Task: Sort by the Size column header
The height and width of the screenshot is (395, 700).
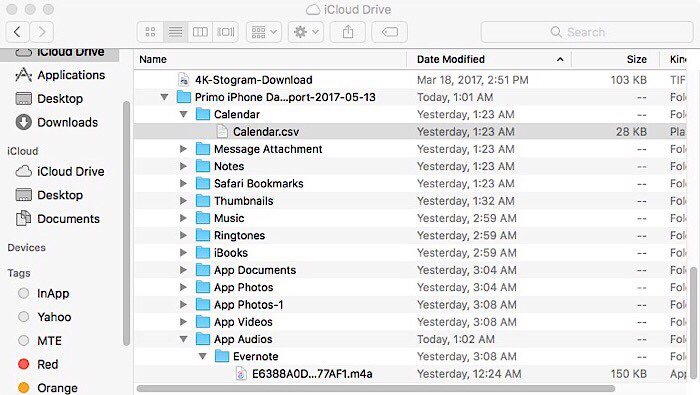Action: click(x=616, y=59)
